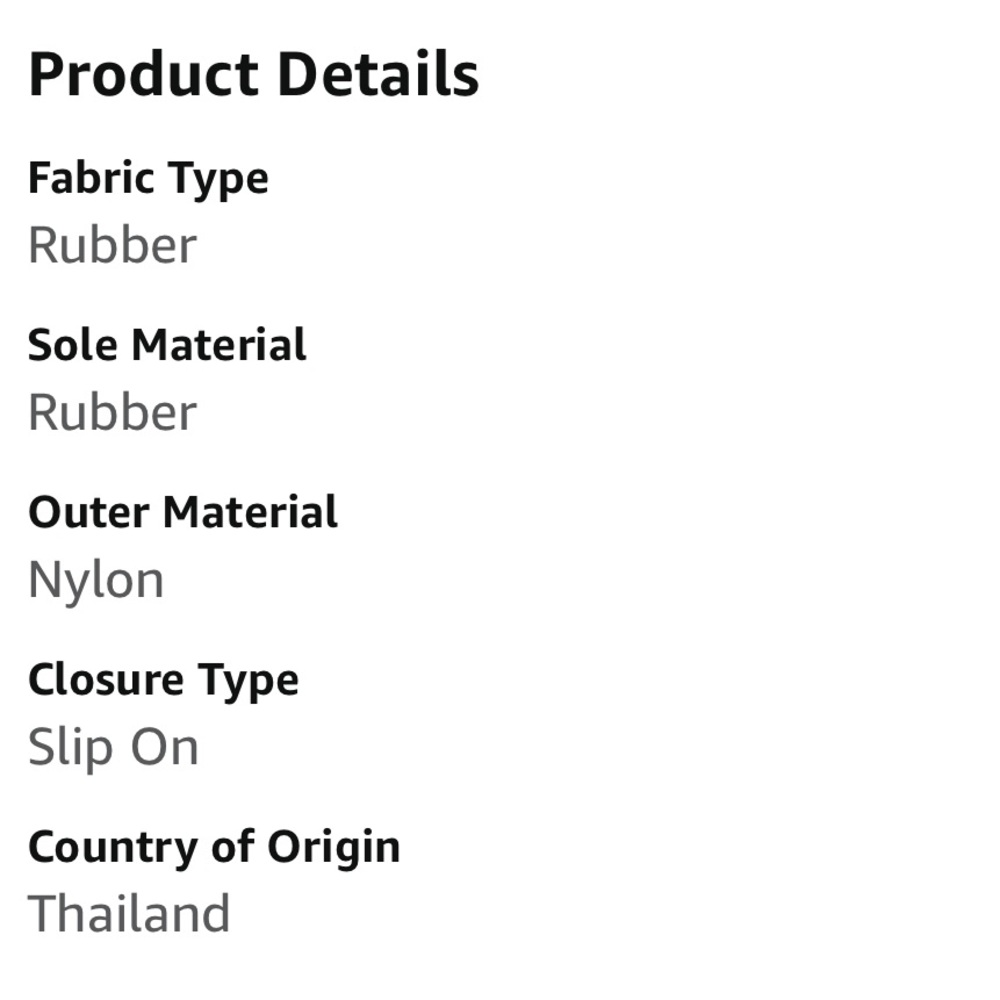1000x1000 pixels.
Task: Click the word "Type" in Closure Type label
Action: 248,682
